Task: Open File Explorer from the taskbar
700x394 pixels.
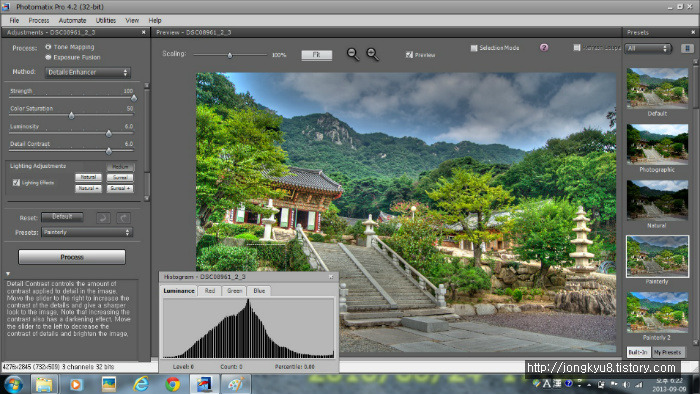Action: click(x=44, y=384)
